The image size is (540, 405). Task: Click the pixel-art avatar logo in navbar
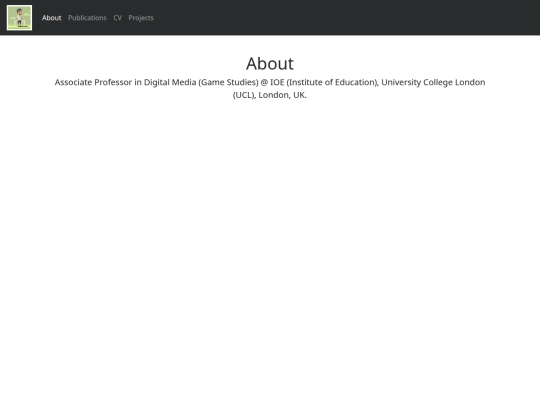click(x=19, y=18)
